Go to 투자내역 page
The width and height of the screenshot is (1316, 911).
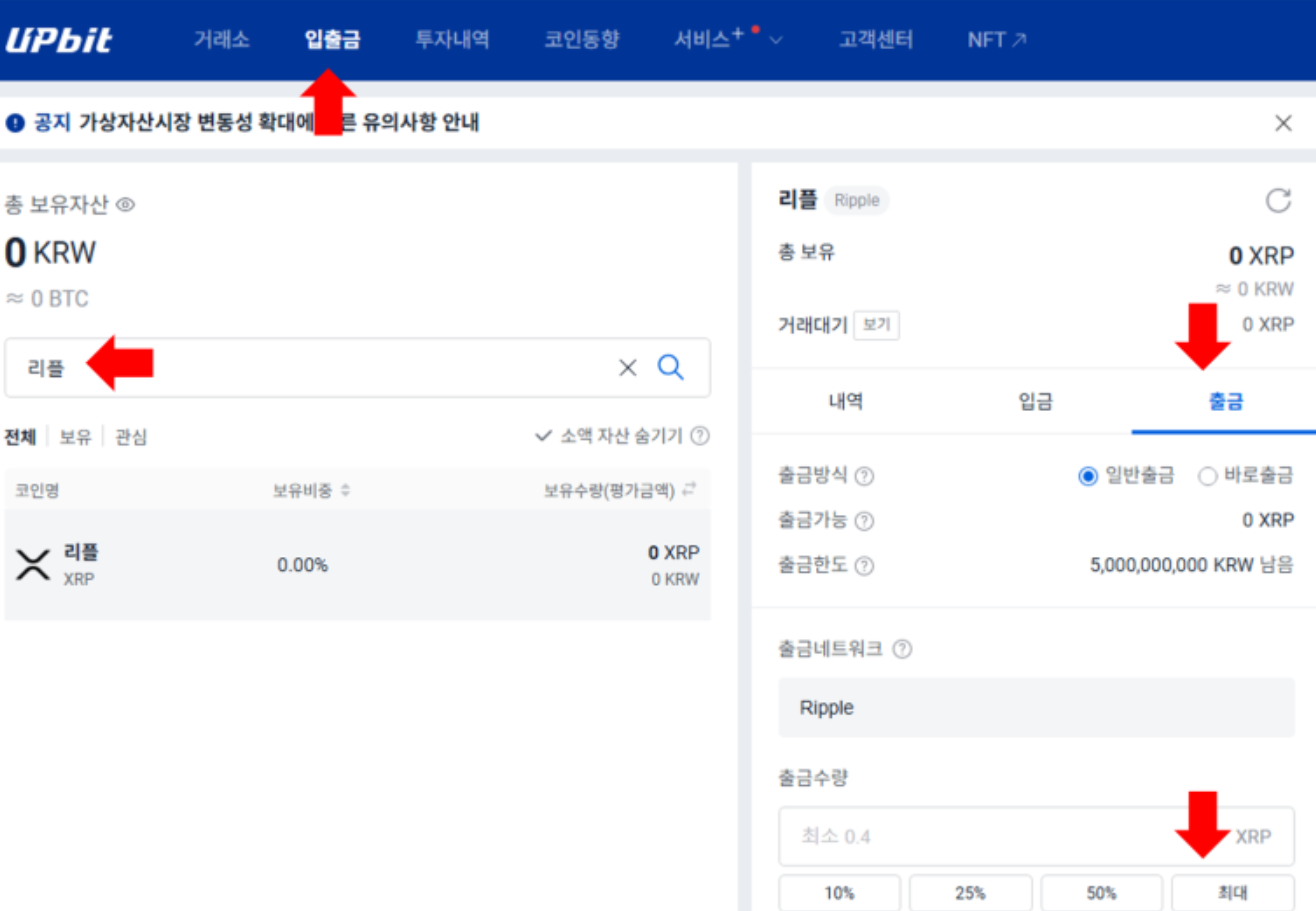point(452,40)
